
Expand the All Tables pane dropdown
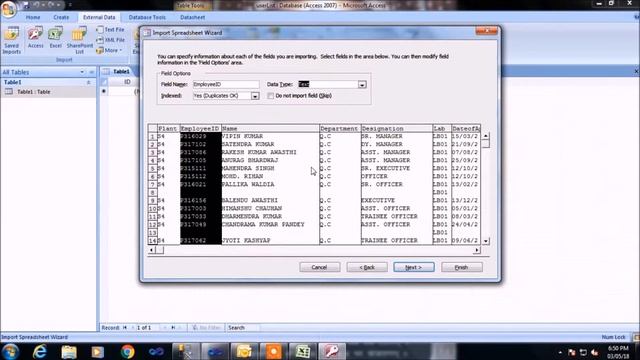[x=82, y=72]
